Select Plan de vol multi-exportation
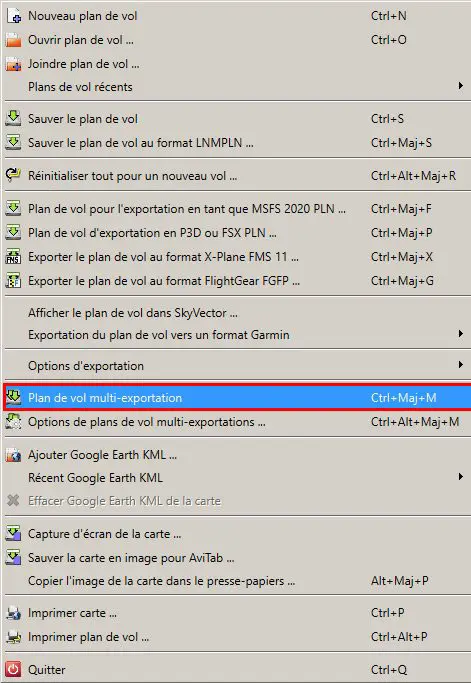 click(x=237, y=397)
